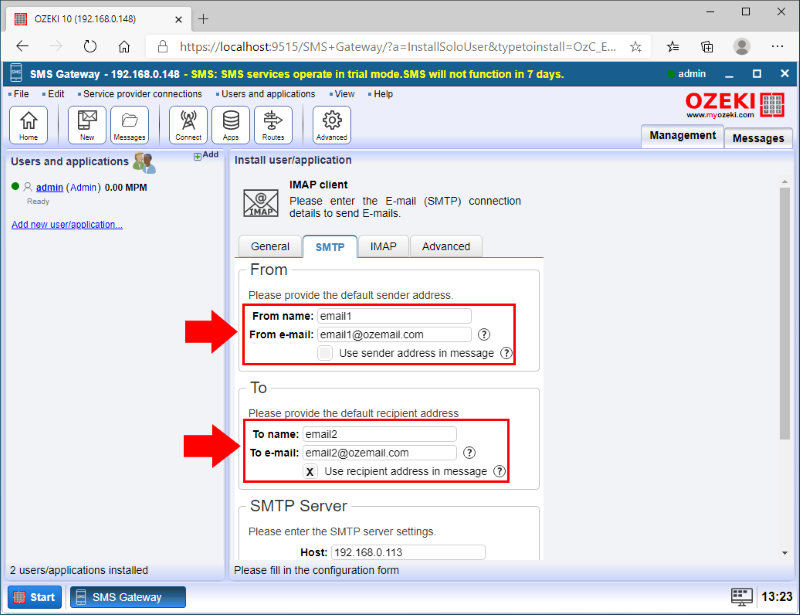Viewport: 800px width, 615px height.
Task: Switch to the Management tab
Action: pos(682,136)
